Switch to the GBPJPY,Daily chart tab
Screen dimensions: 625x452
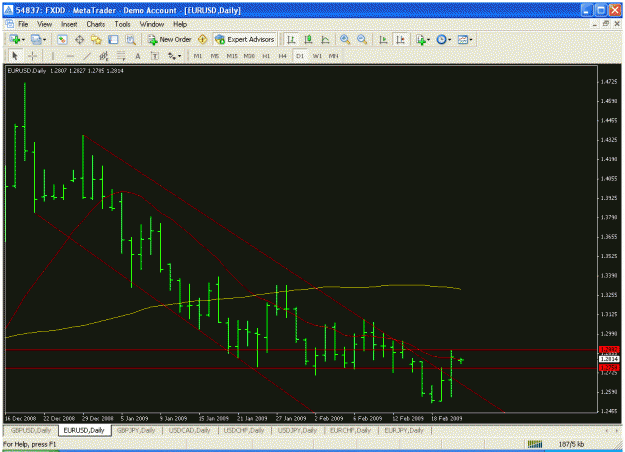click(x=136, y=430)
